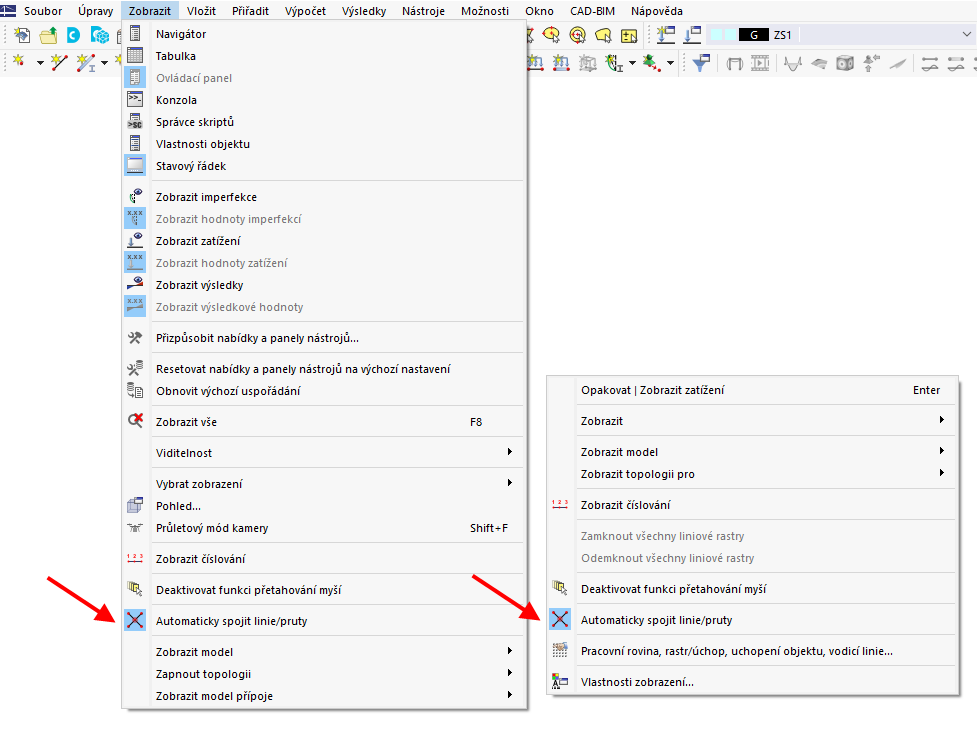Click the Konzola console icon
Screen dimensions: 977x733
tap(135, 100)
